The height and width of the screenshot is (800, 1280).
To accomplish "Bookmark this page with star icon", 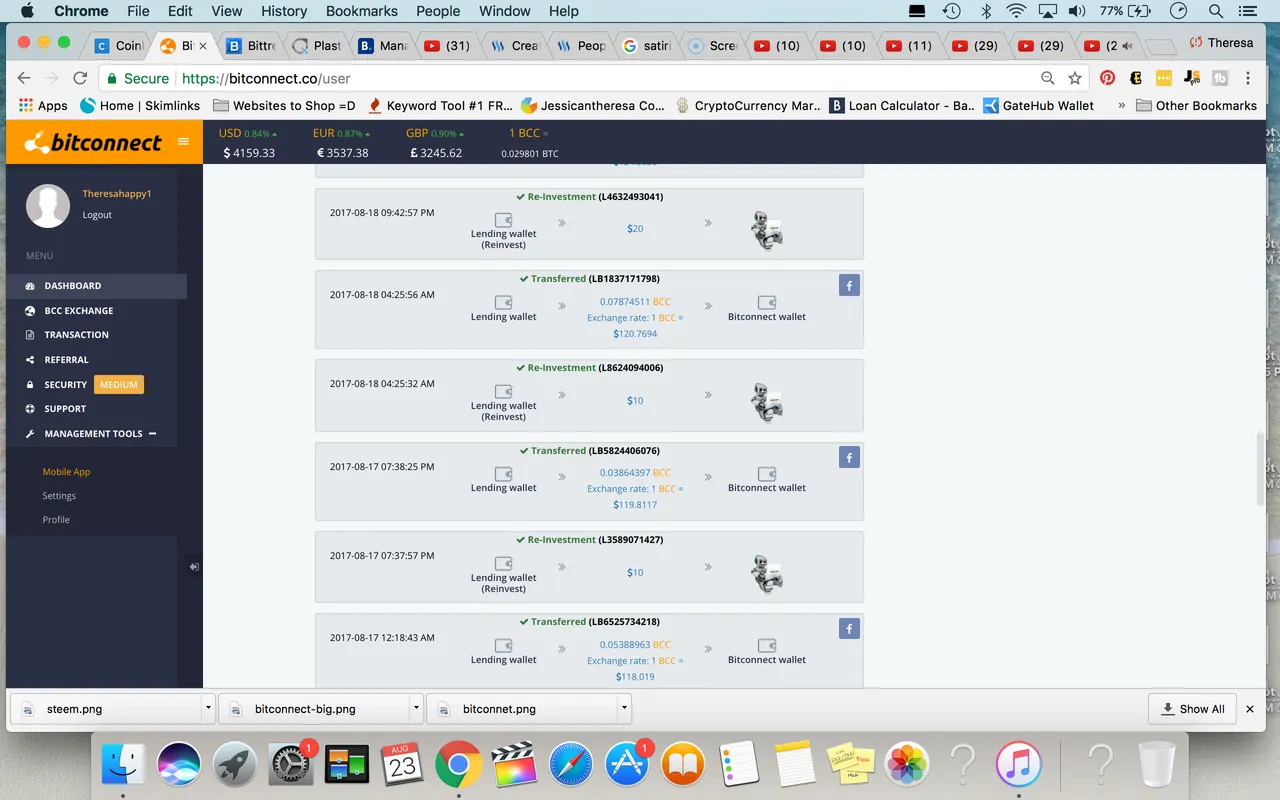I will (1075, 78).
